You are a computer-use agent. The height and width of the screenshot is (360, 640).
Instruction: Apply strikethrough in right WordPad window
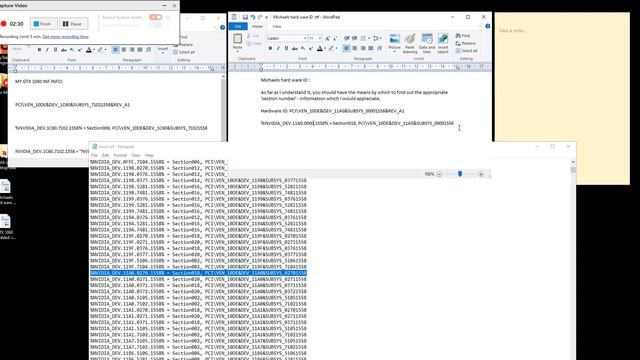(x=295, y=49)
